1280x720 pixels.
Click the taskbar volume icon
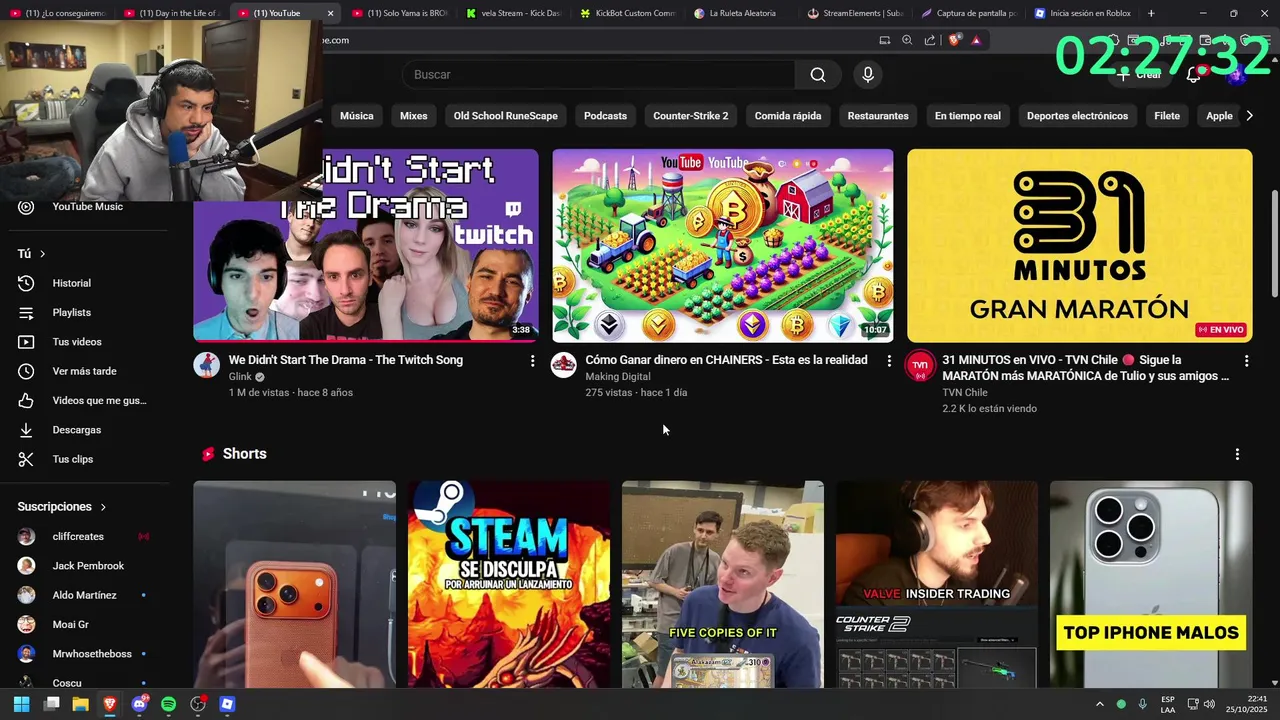point(1211,704)
